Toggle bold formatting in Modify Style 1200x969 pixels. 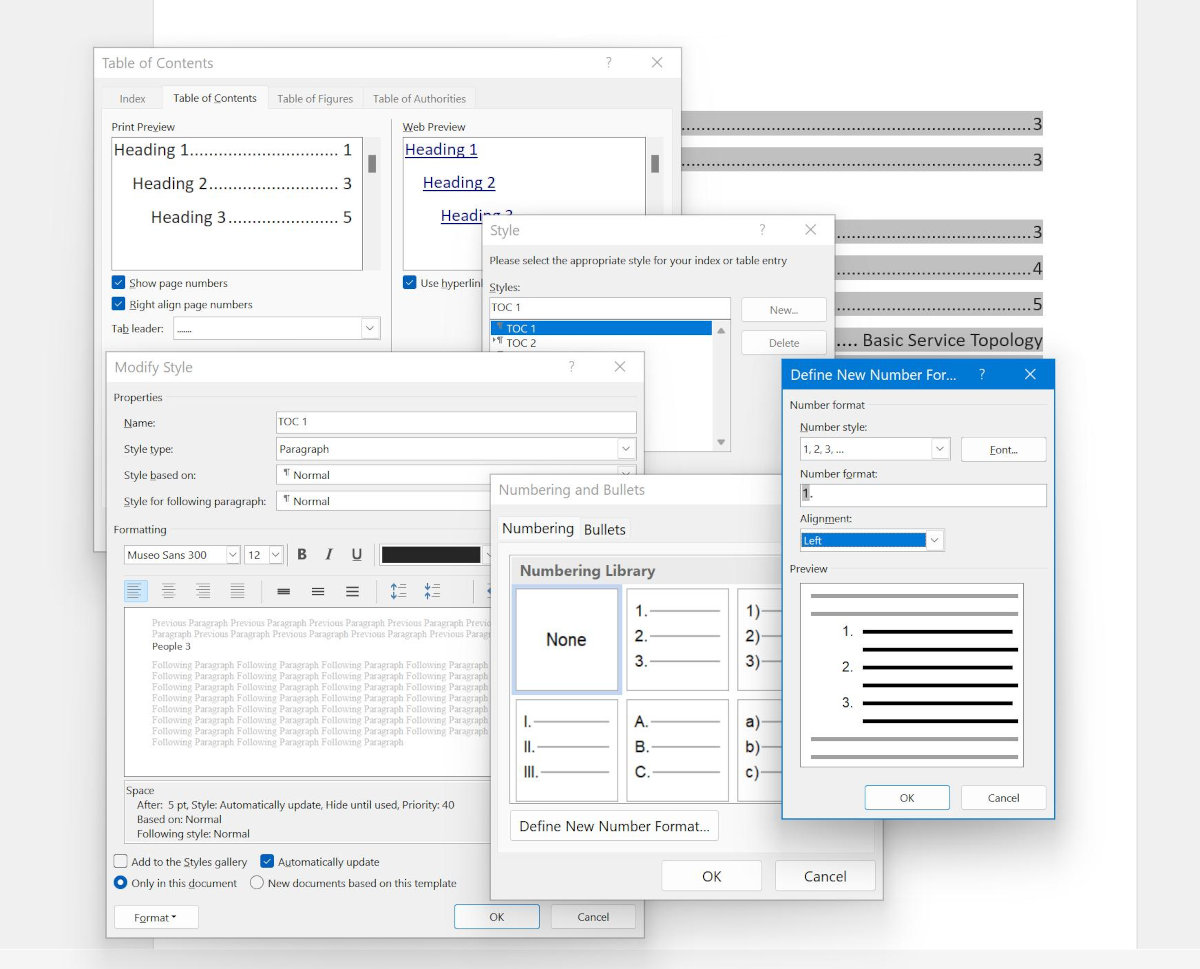tap(302, 554)
